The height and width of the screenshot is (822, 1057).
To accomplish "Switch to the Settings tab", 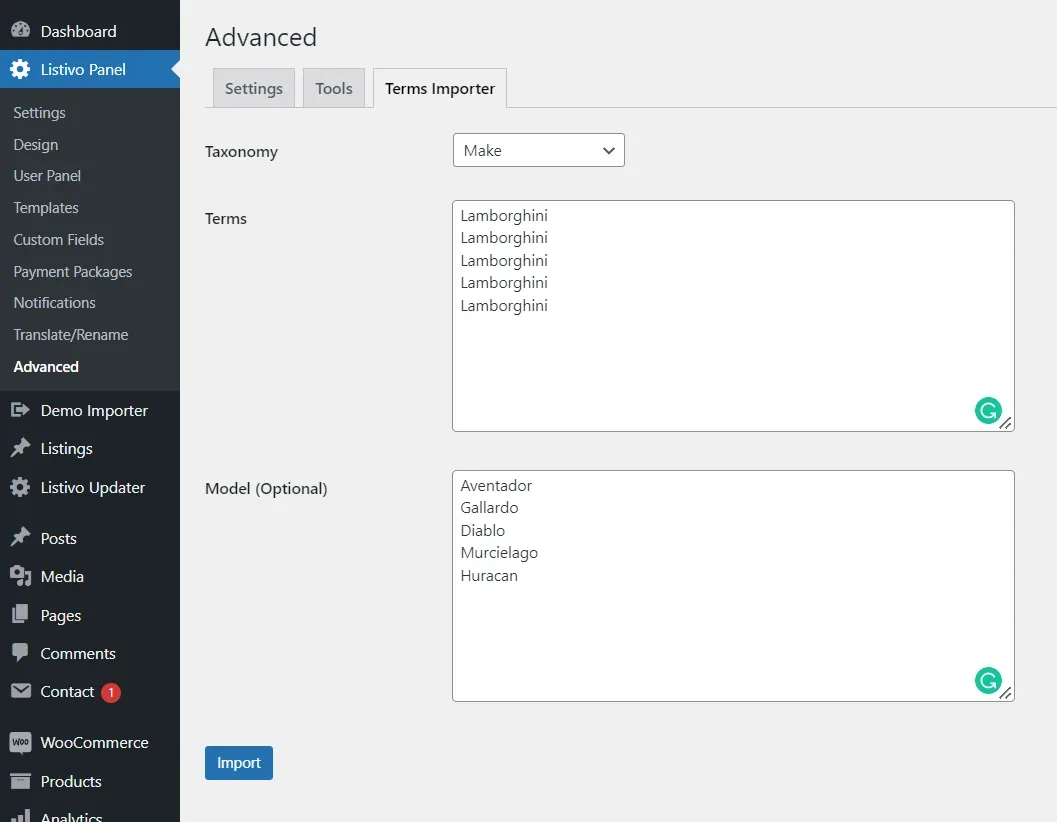I will point(253,88).
